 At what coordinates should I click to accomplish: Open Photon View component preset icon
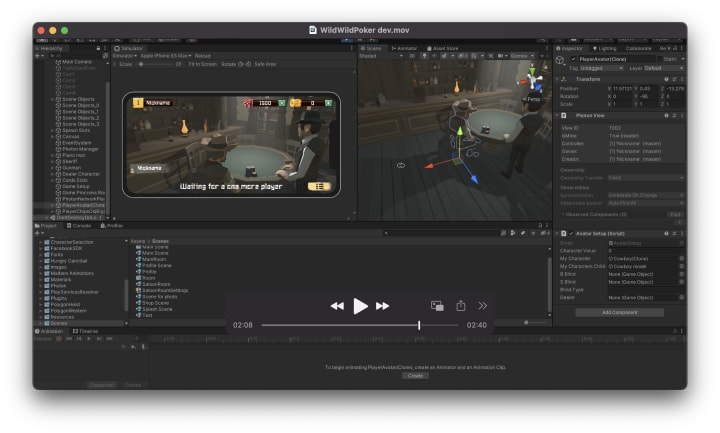pos(674,116)
